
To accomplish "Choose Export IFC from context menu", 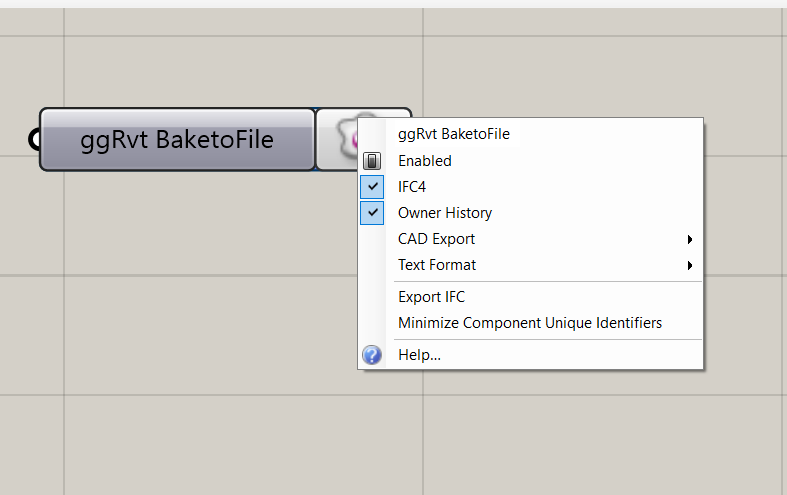I will point(531,297).
